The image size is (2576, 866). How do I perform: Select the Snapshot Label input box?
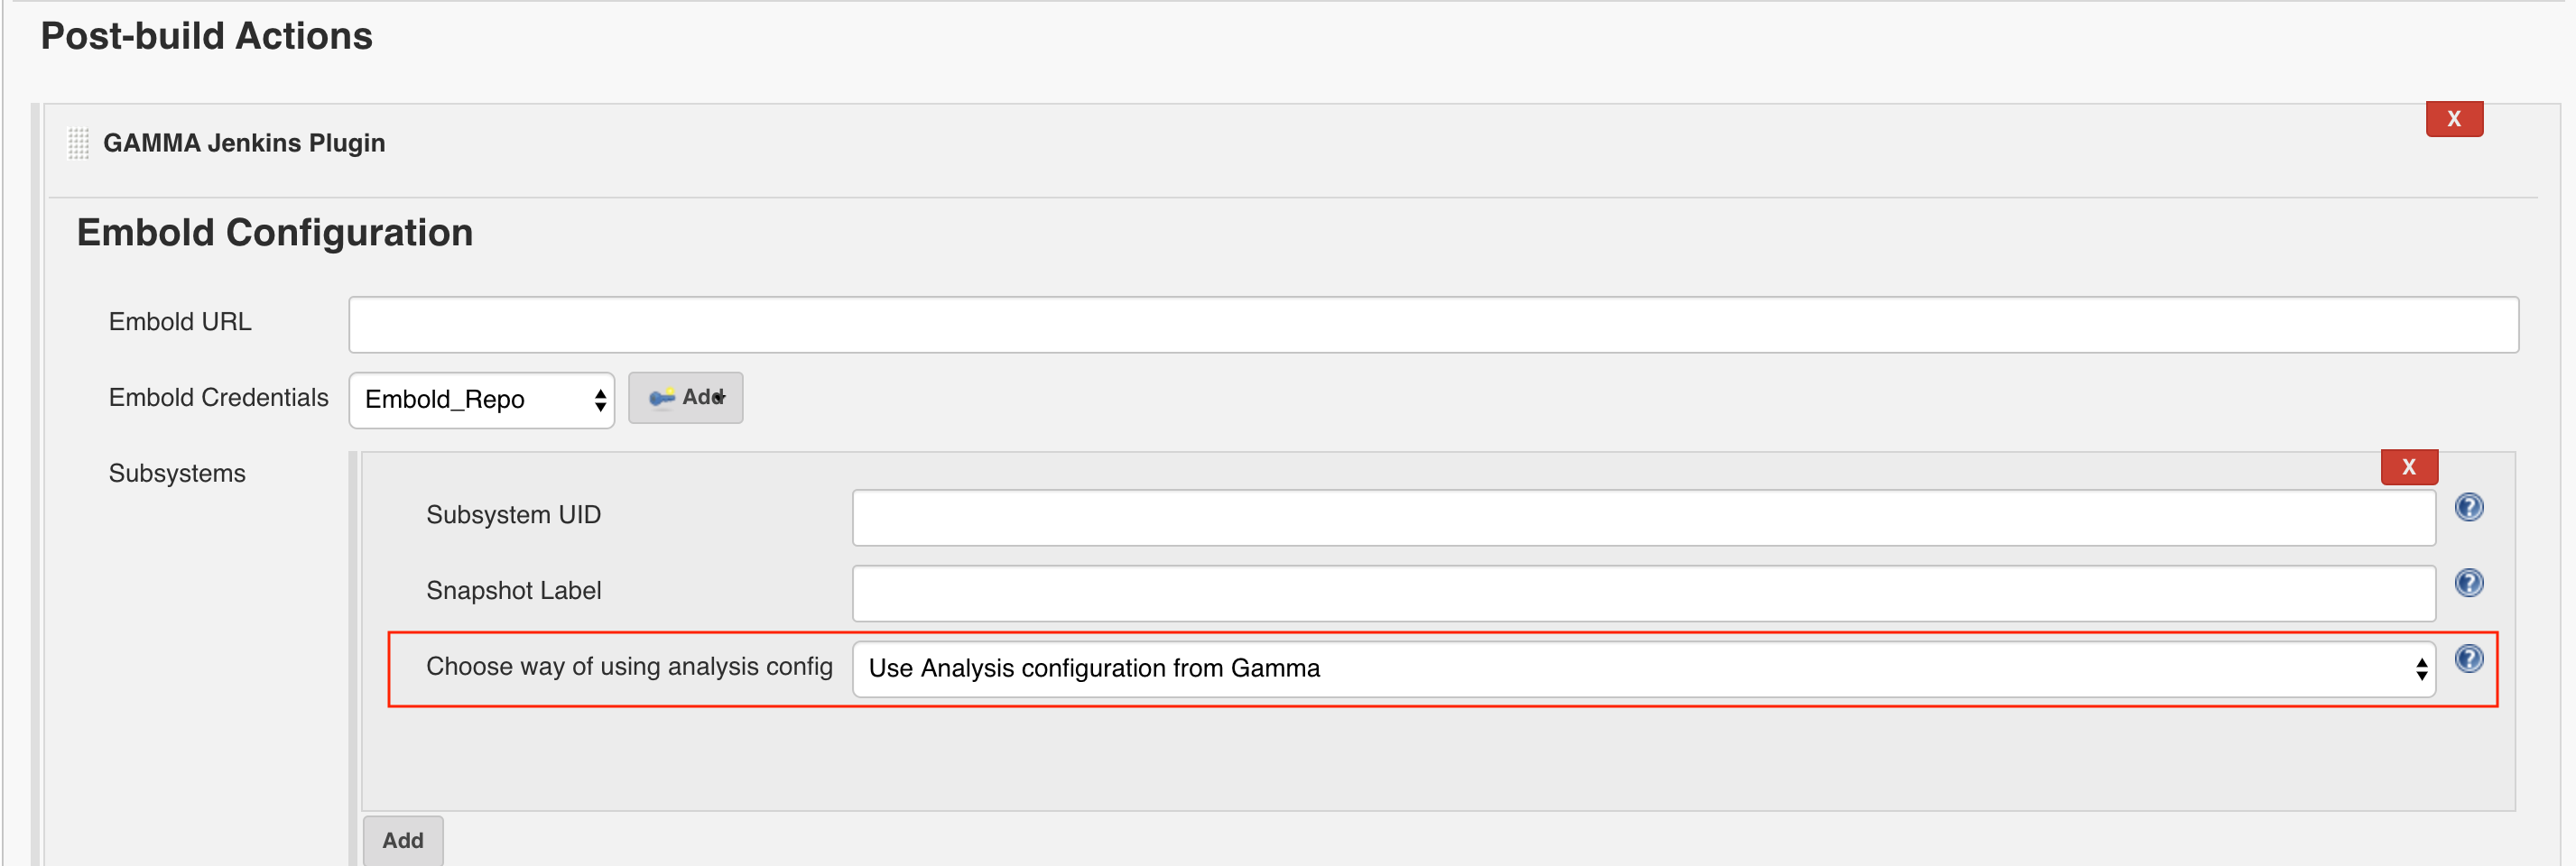pos(1643,594)
